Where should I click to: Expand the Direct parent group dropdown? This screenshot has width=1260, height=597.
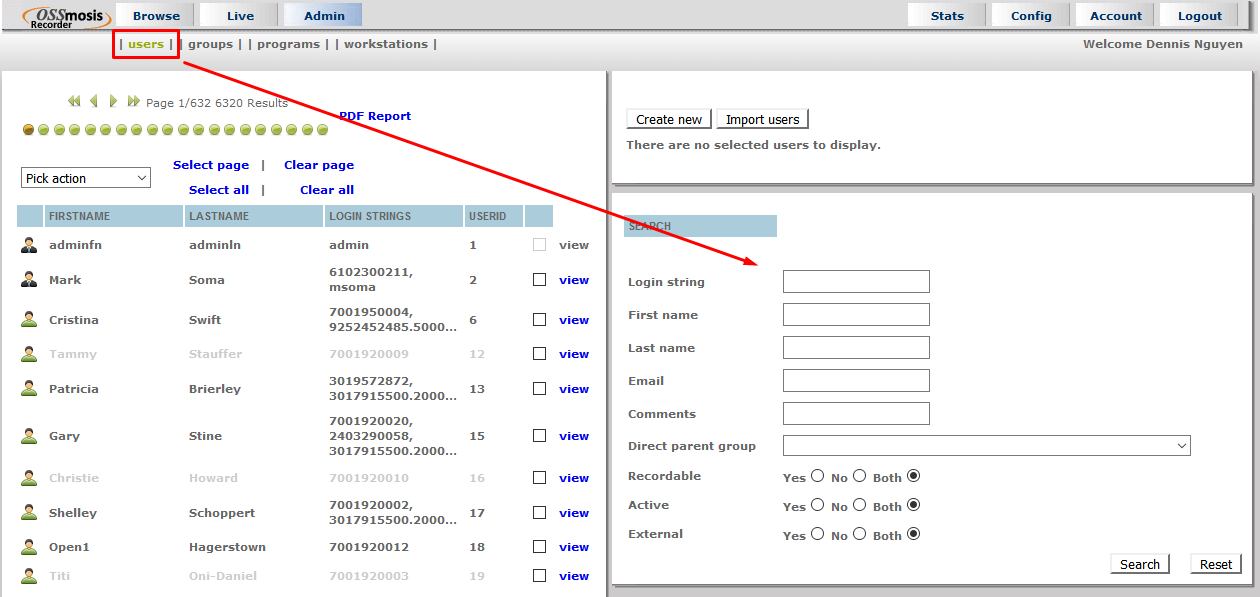click(x=986, y=446)
